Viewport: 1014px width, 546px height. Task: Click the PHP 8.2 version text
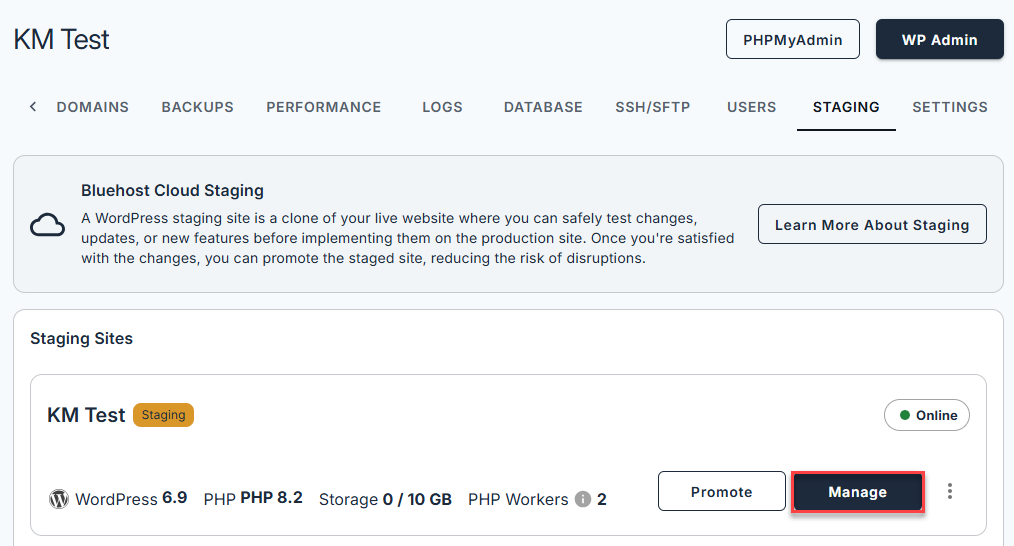point(253,498)
